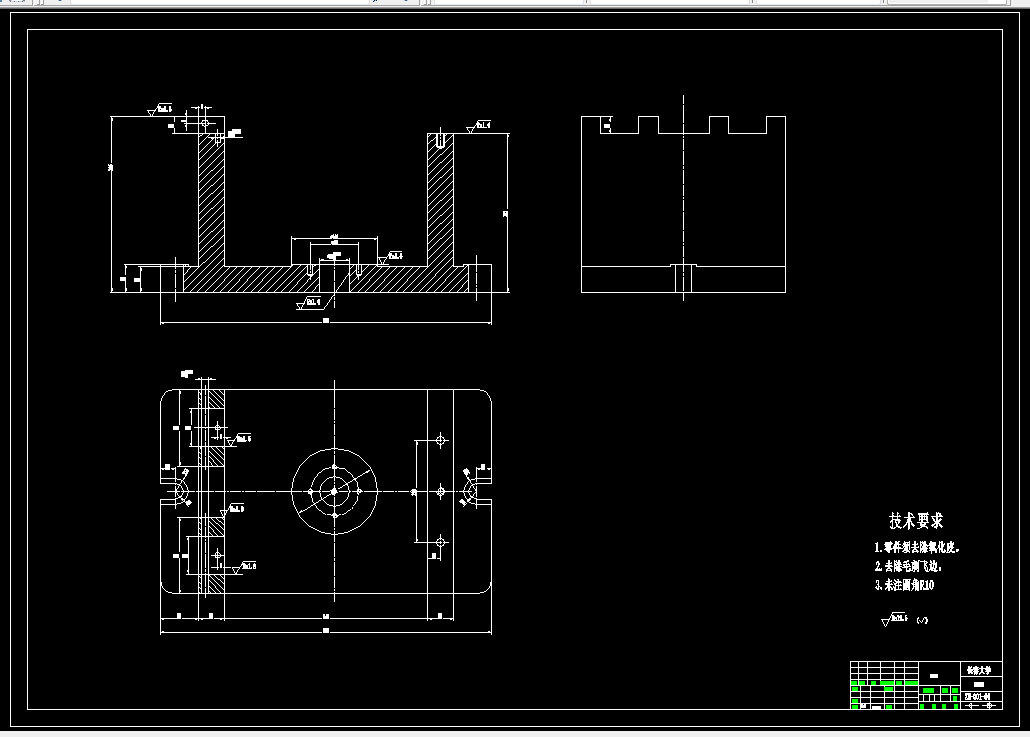Select the hatched left wall in section view
Image resolution: width=1030 pixels, height=737 pixels.
212,200
